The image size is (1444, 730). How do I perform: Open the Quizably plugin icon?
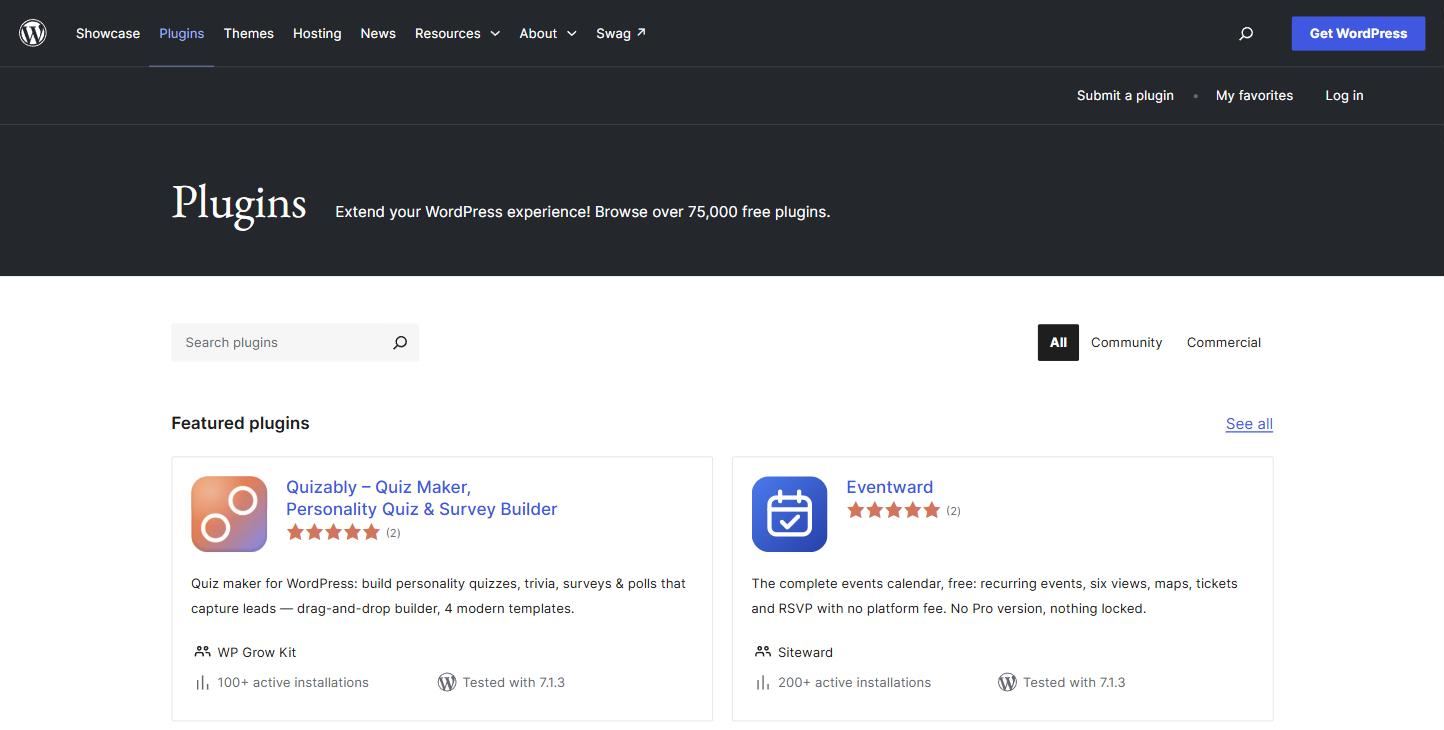point(229,514)
